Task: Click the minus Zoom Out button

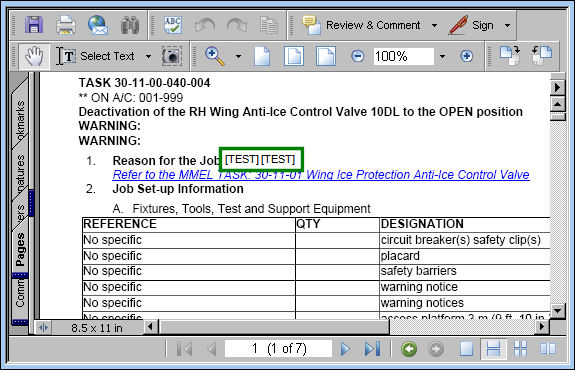Action: point(358,56)
